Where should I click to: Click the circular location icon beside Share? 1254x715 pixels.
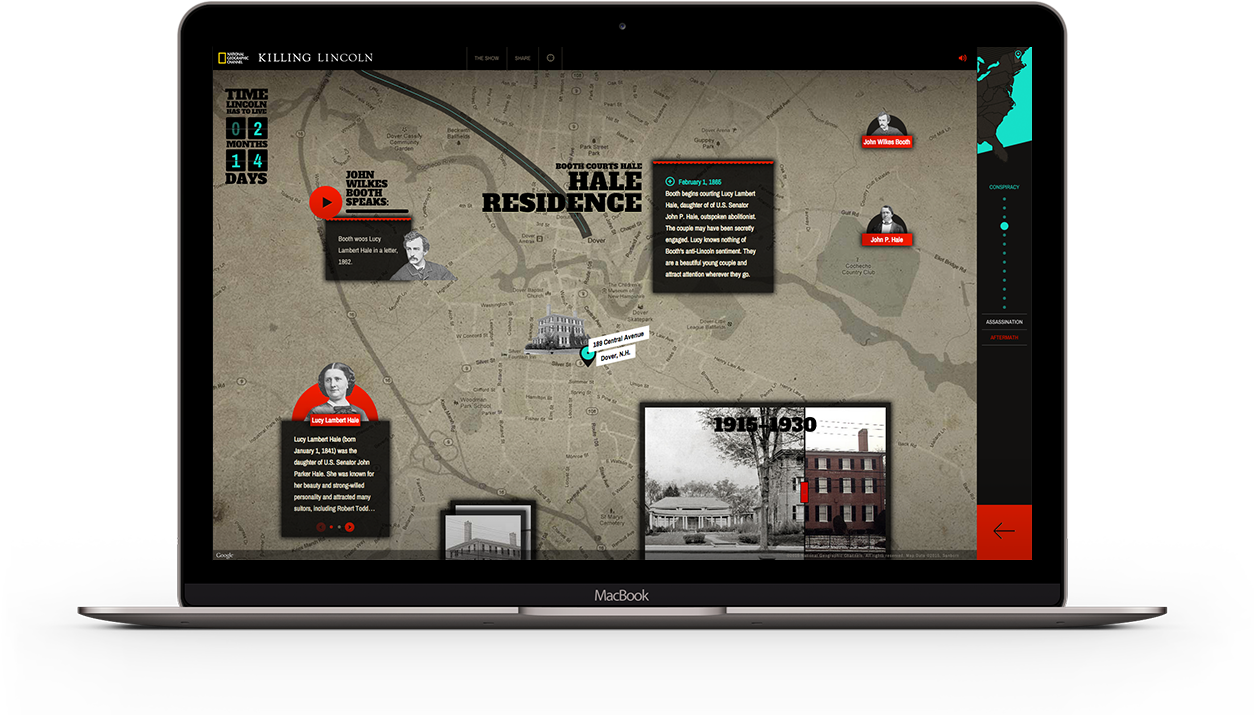(550, 58)
